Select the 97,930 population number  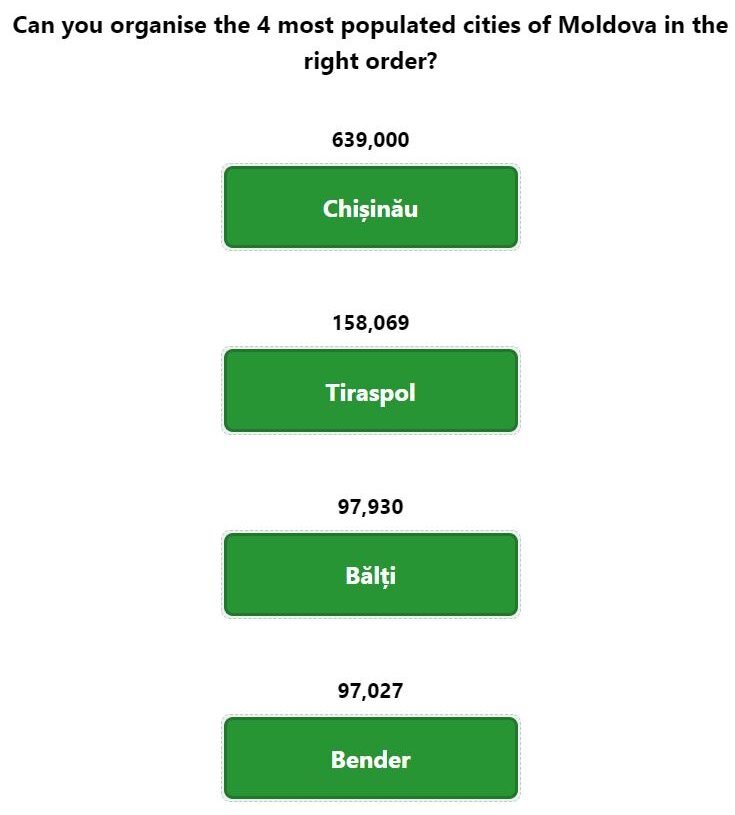(371, 507)
